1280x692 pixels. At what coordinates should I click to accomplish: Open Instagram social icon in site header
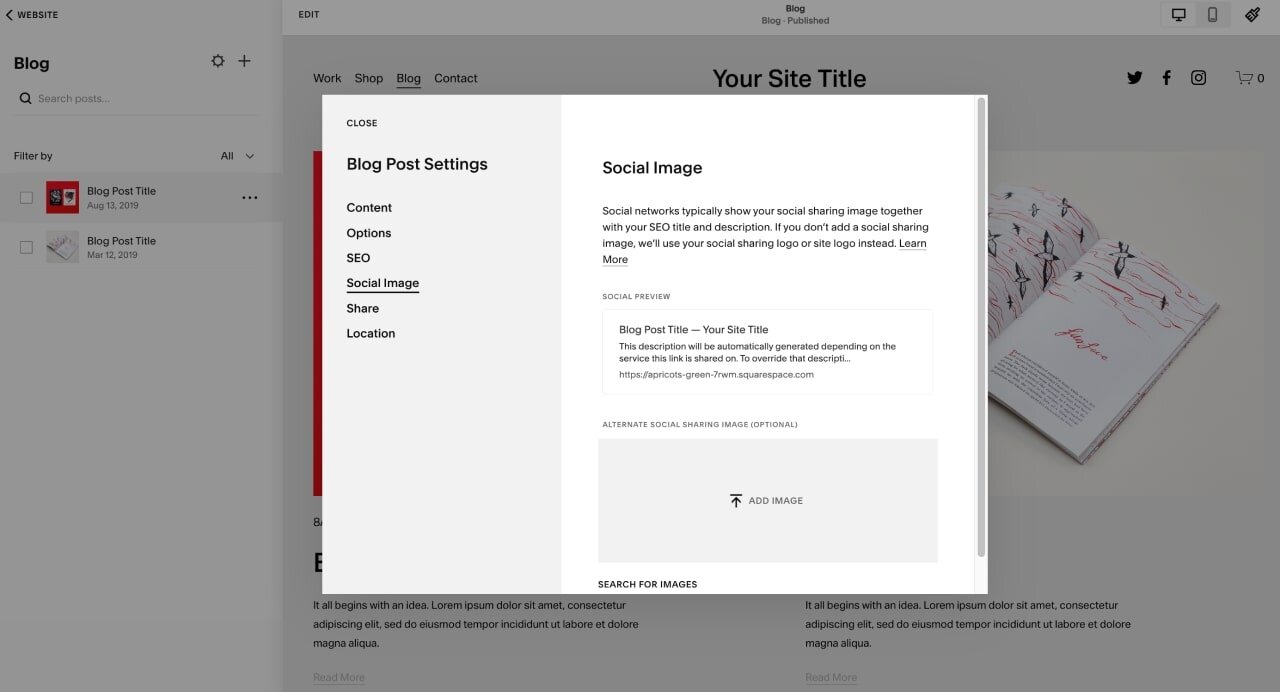[1198, 78]
